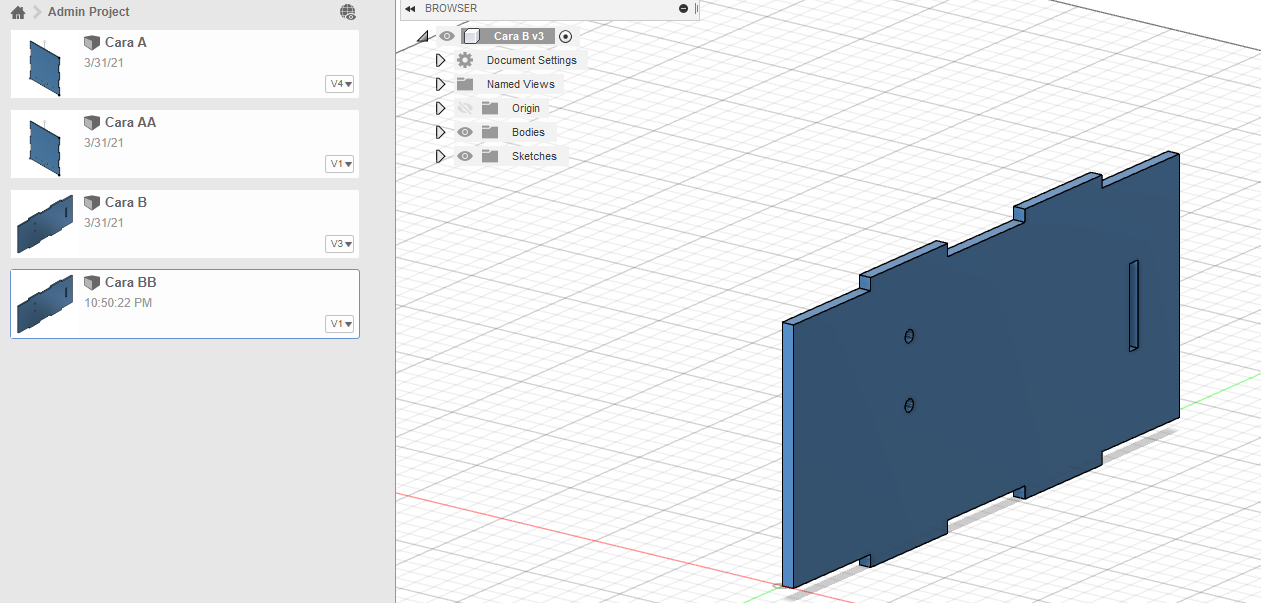Image resolution: width=1261 pixels, height=603 pixels.
Task: Expand the Origin node
Action: [440, 108]
